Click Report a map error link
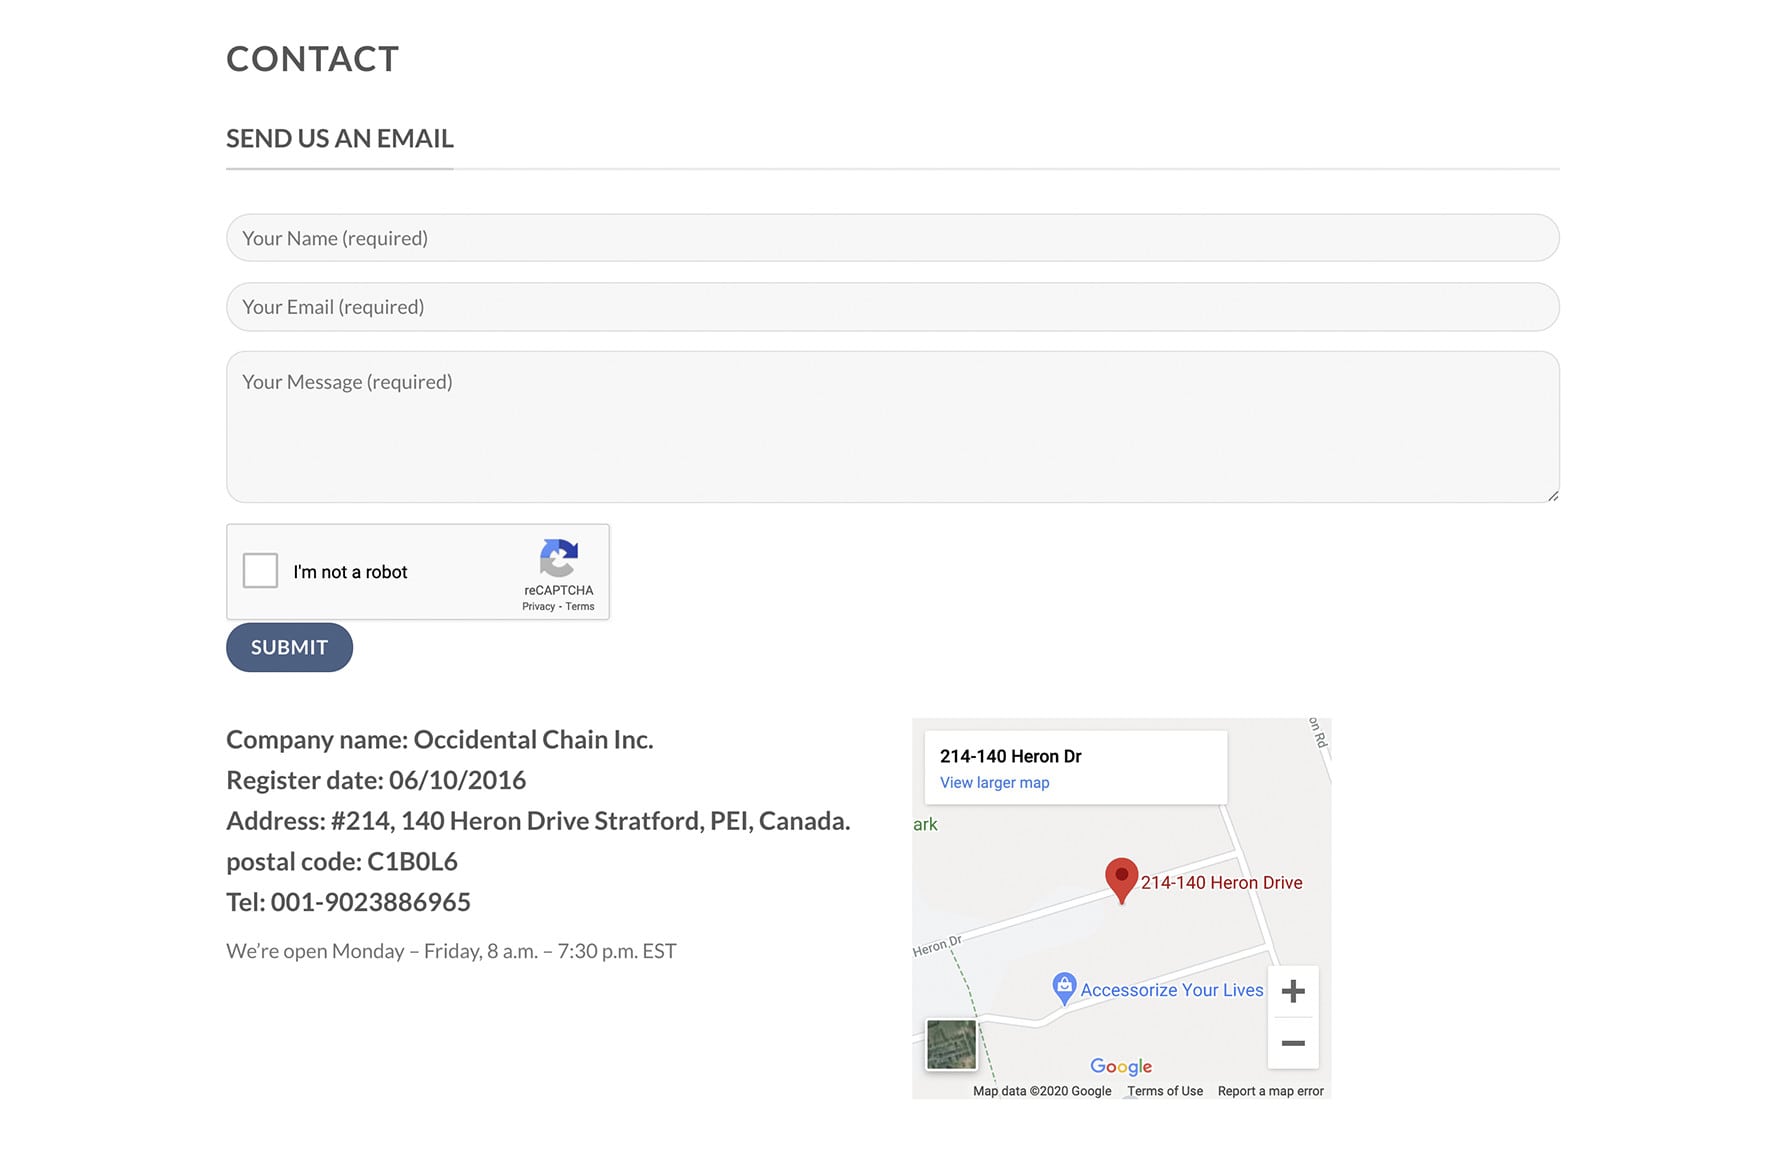1775x1164 pixels. (x=1270, y=1091)
